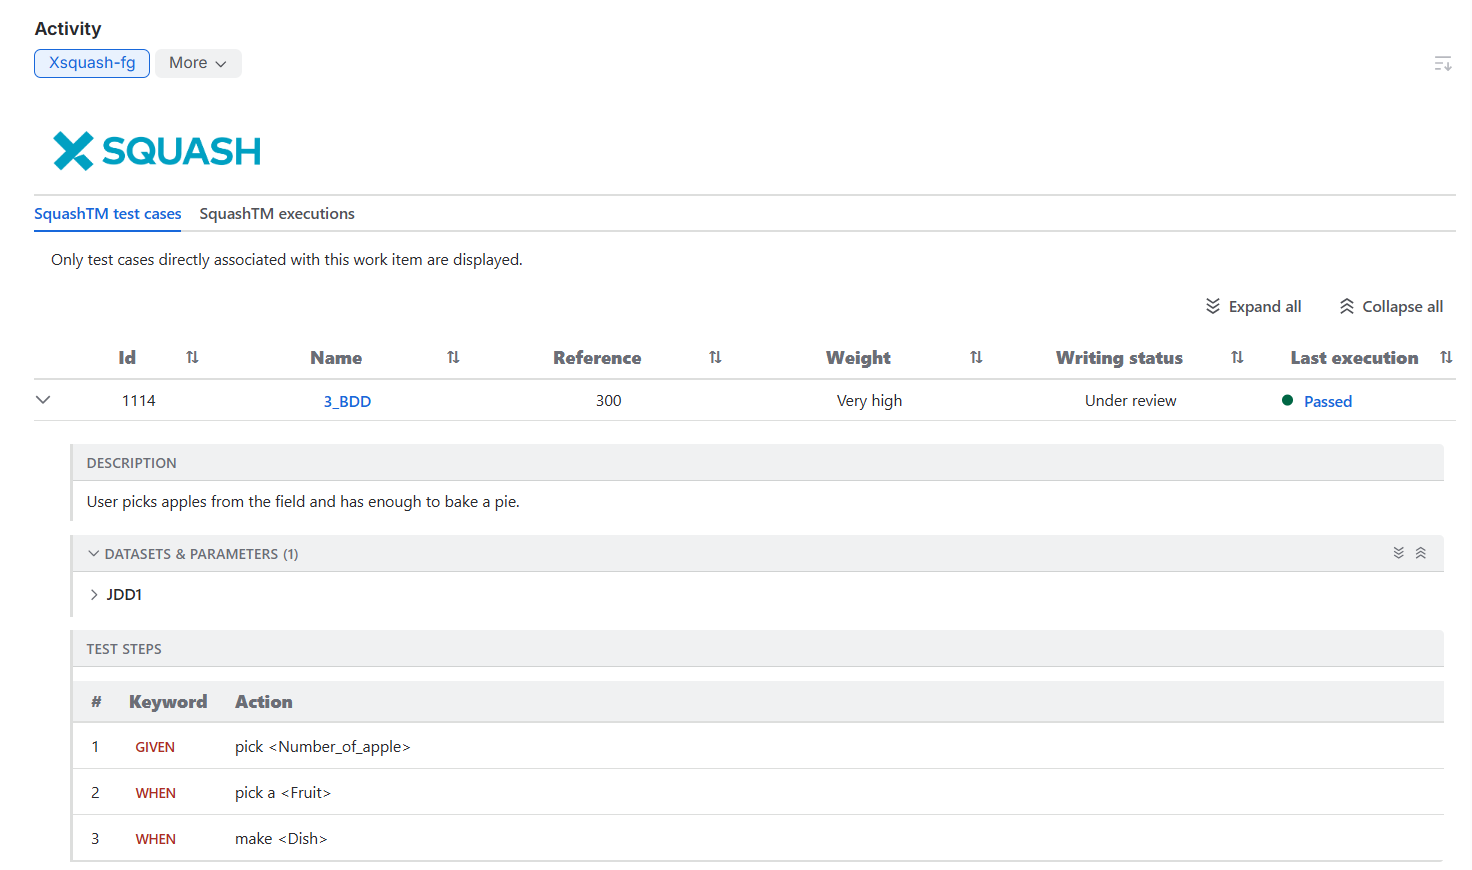This screenshot has width=1472, height=870.
Task: Select the Xsquash-fg activity filter
Action: pos(92,63)
